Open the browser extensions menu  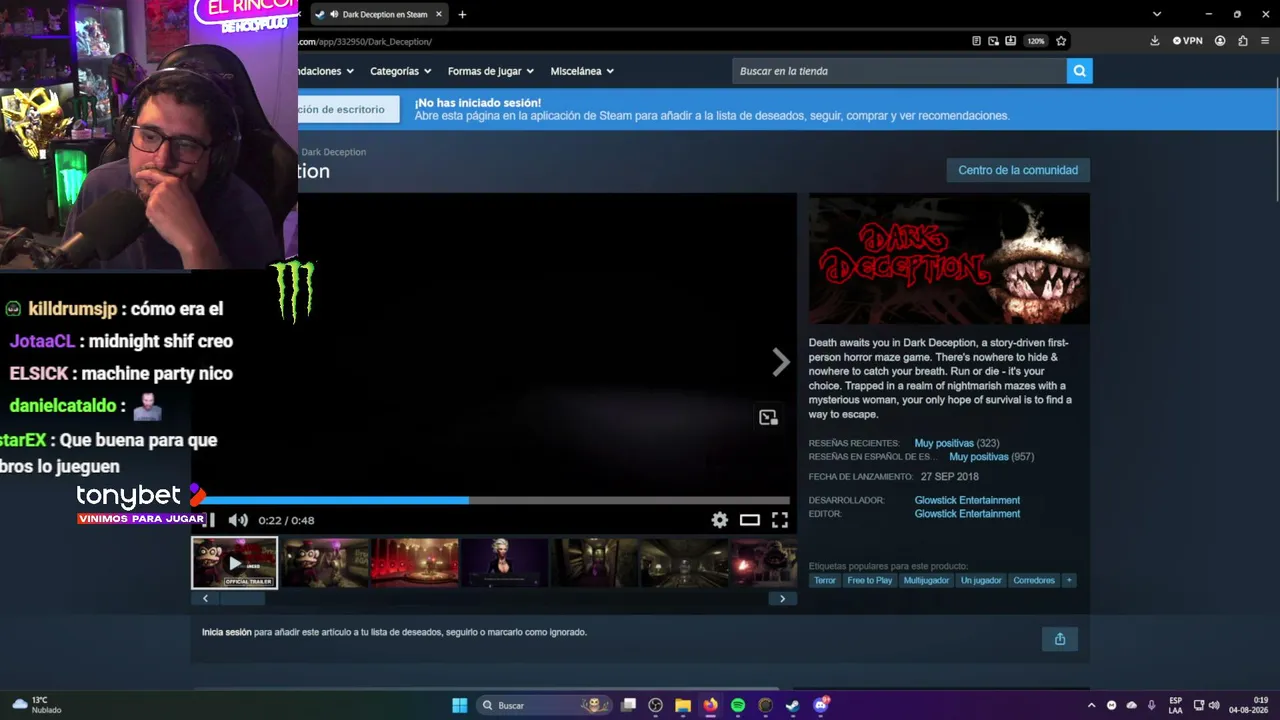pyautogui.click(x=1243, y=41)
